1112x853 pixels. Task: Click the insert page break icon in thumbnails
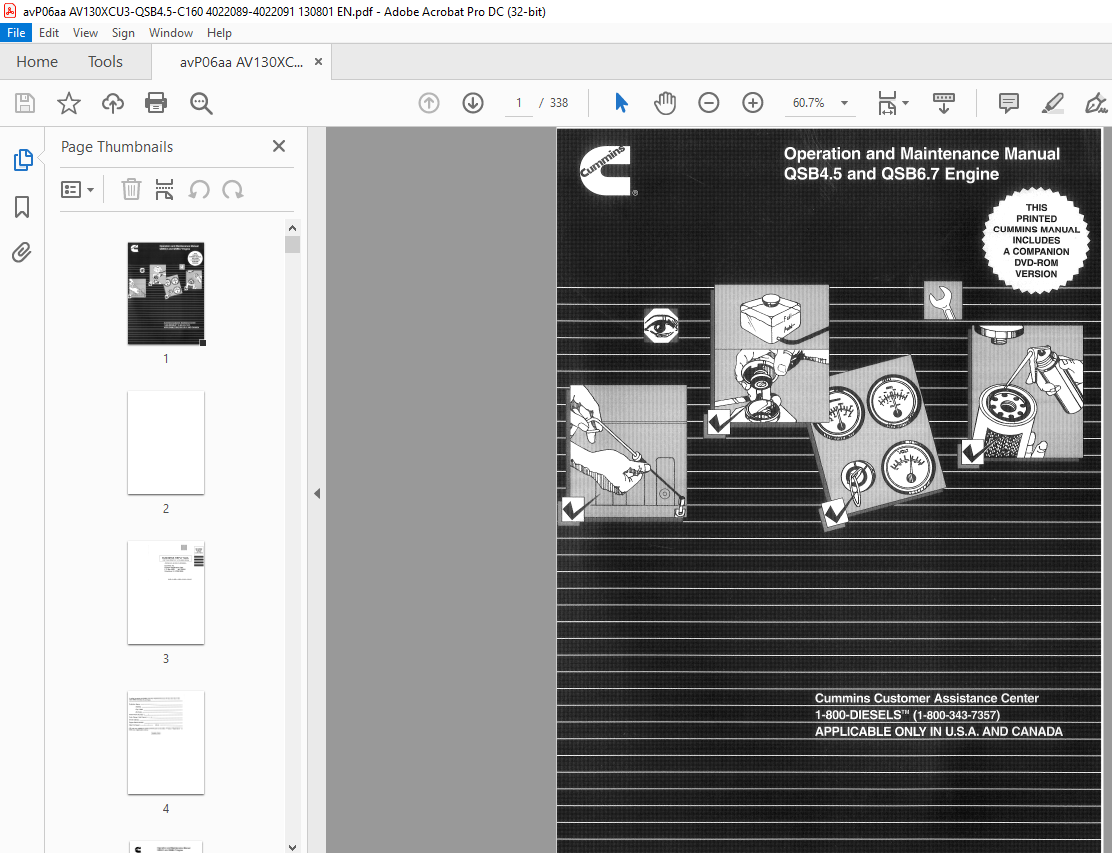click(x=165, y=189)
